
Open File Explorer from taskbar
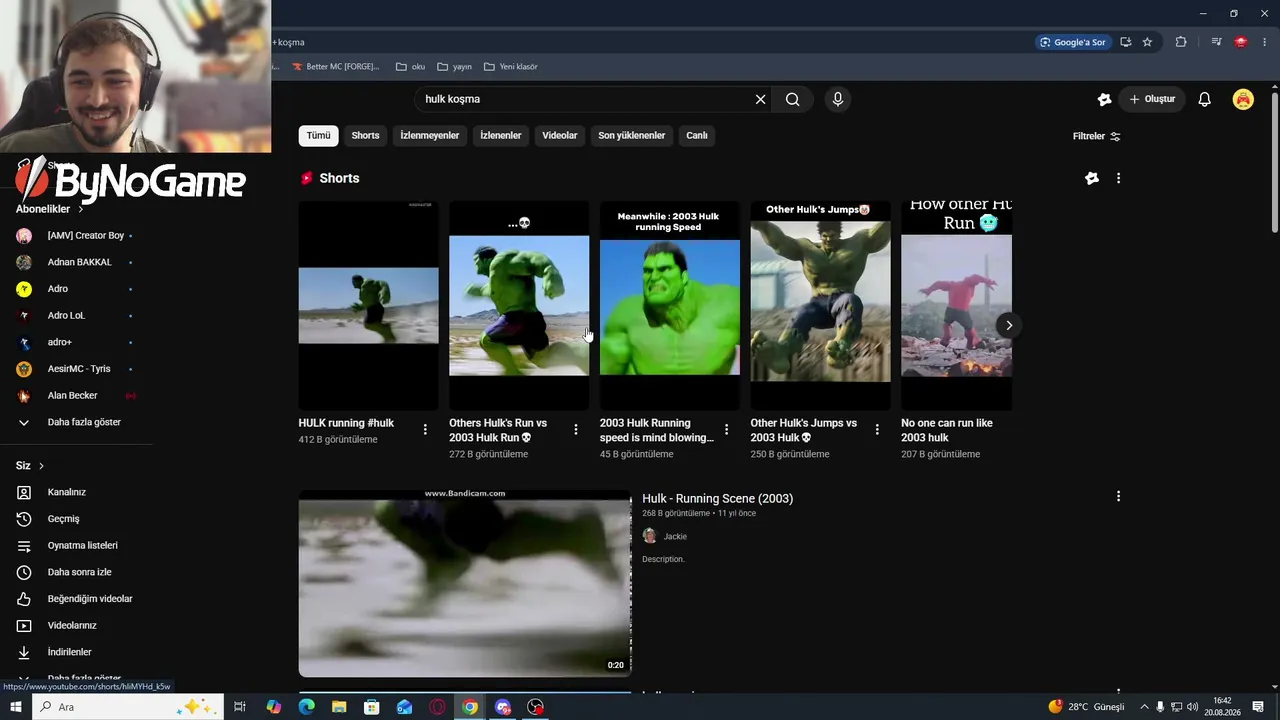point(339,707)
